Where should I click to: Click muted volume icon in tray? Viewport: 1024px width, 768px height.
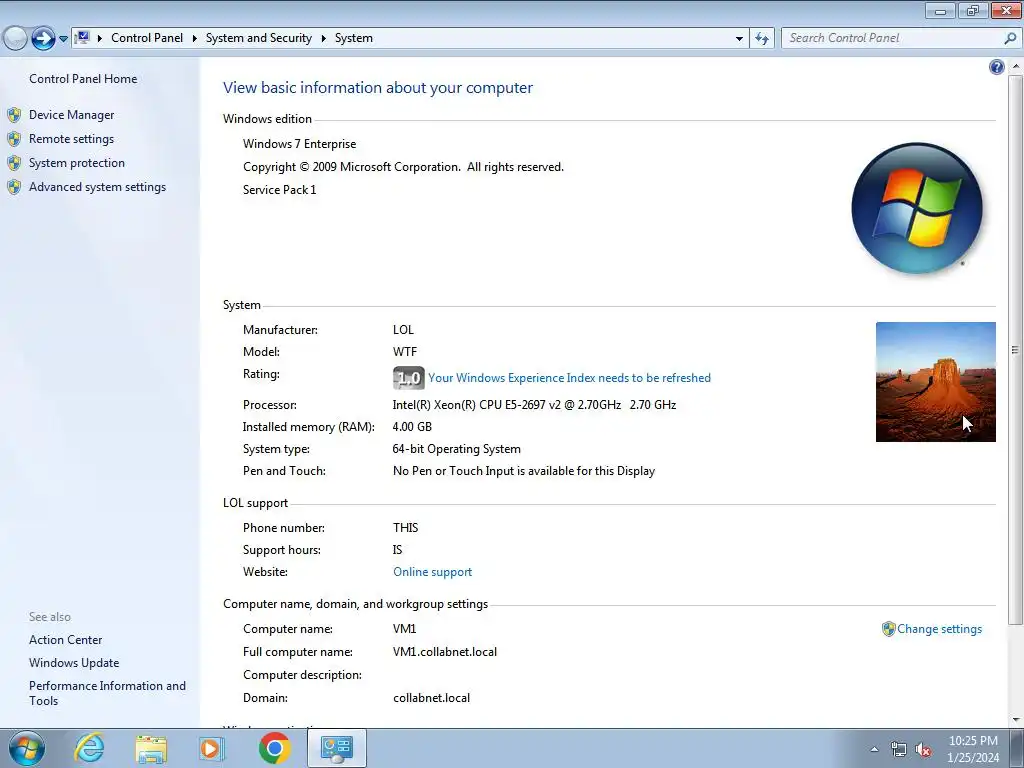point(923,749)
